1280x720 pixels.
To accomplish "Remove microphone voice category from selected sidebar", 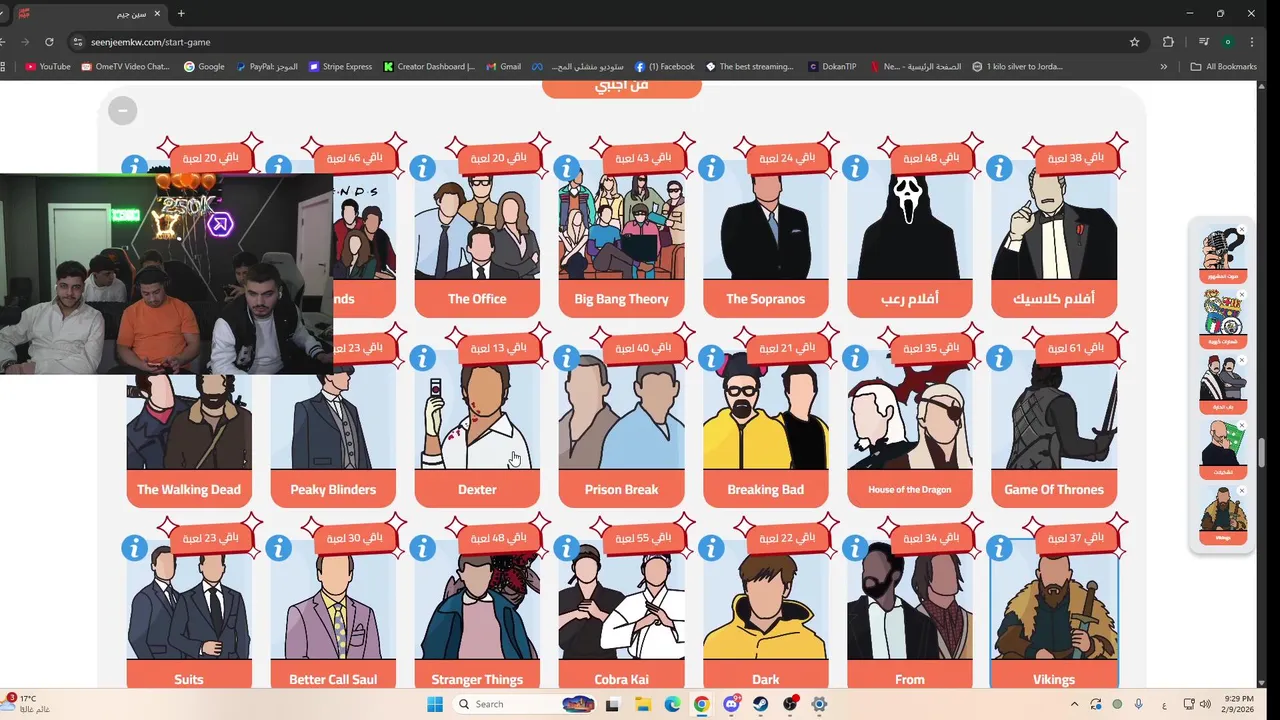I will [x=1242, y=230].
